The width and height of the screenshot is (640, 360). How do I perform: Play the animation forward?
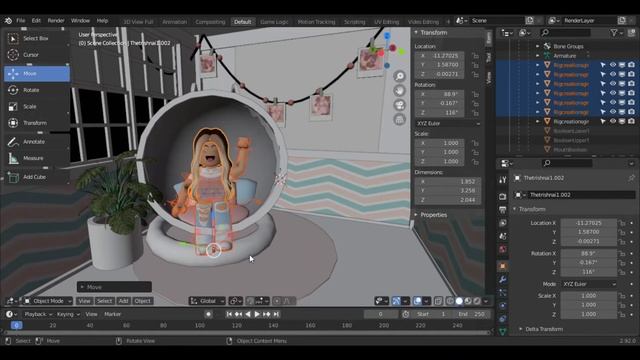click(x=257, y=314)
